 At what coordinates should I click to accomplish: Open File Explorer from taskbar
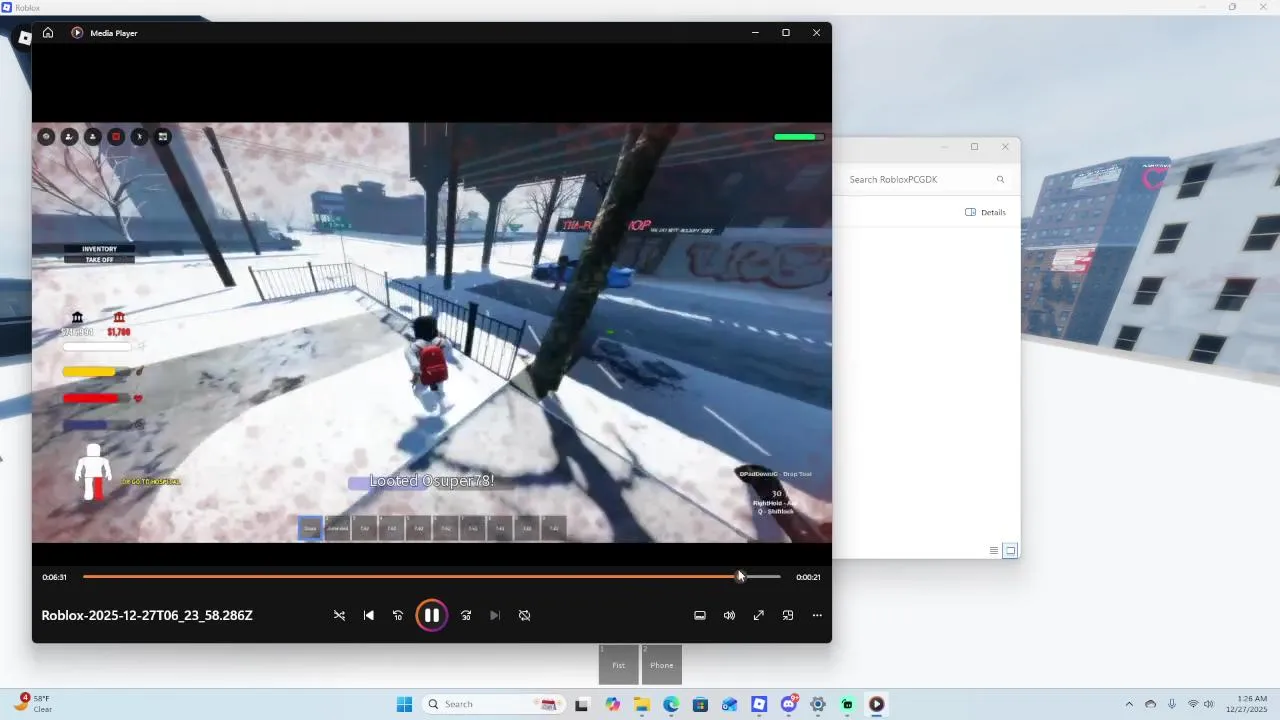point(641,704)
